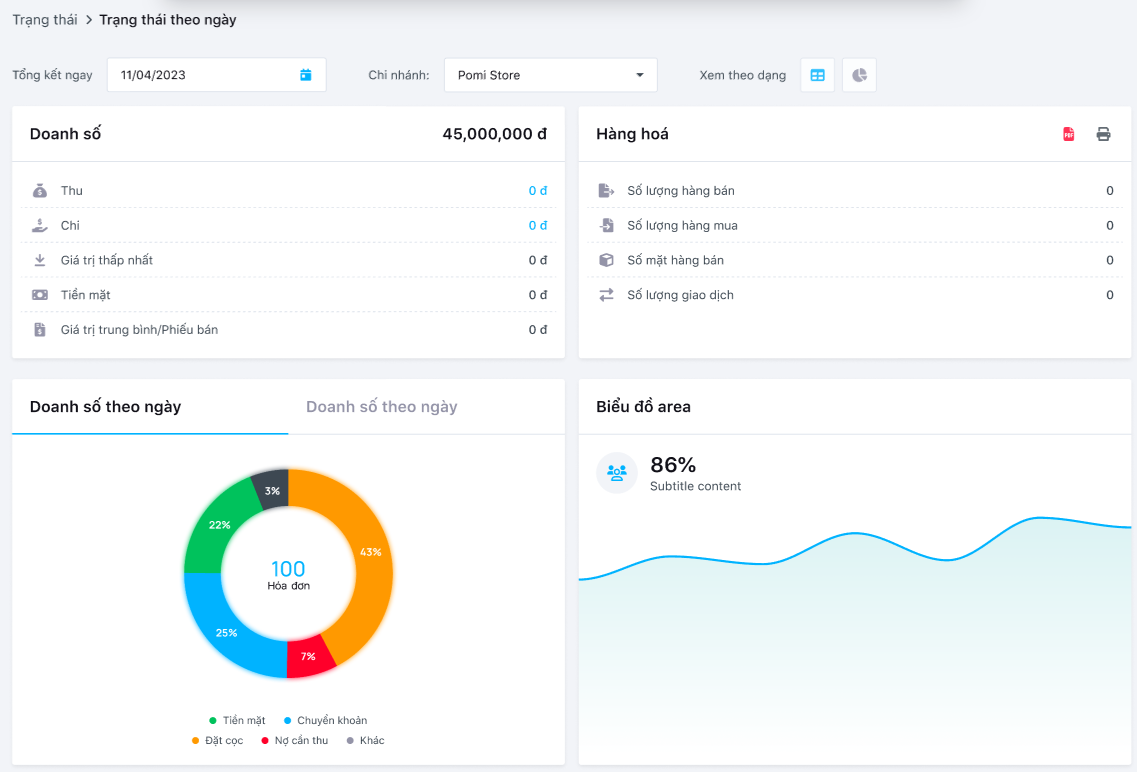Screen dimensions: 1137x772
Task: Click the money bag icon next to Thu
Action: click(40, 191)
